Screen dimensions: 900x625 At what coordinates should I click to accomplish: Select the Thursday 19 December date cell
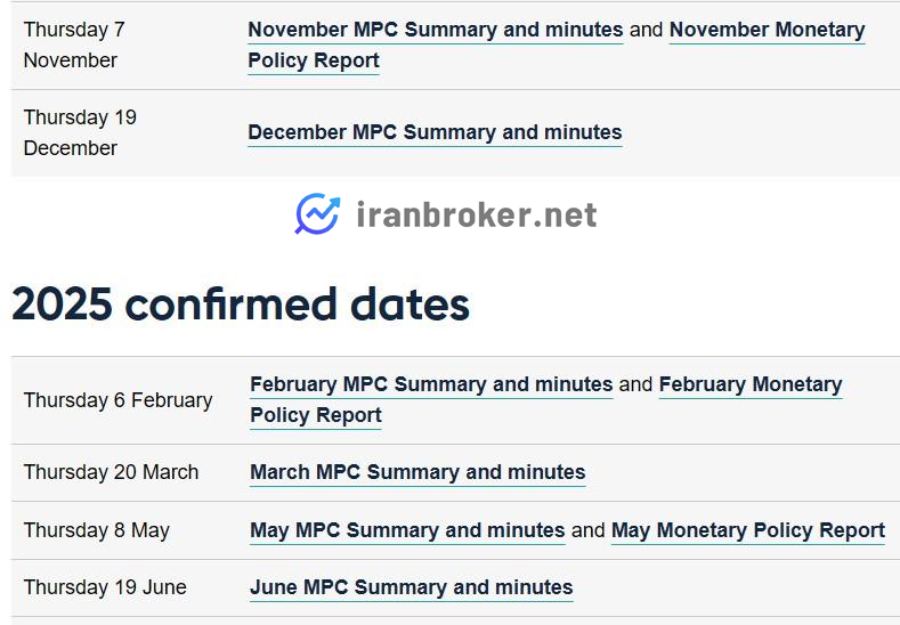point(80,133)
